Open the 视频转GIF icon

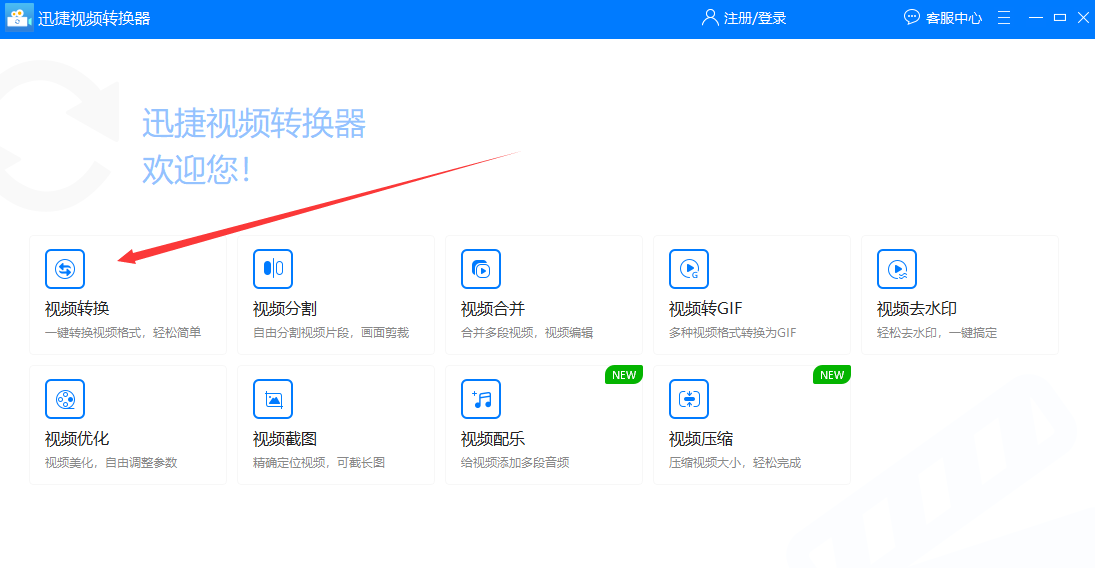pyautogui.click(x=689, y=269)
